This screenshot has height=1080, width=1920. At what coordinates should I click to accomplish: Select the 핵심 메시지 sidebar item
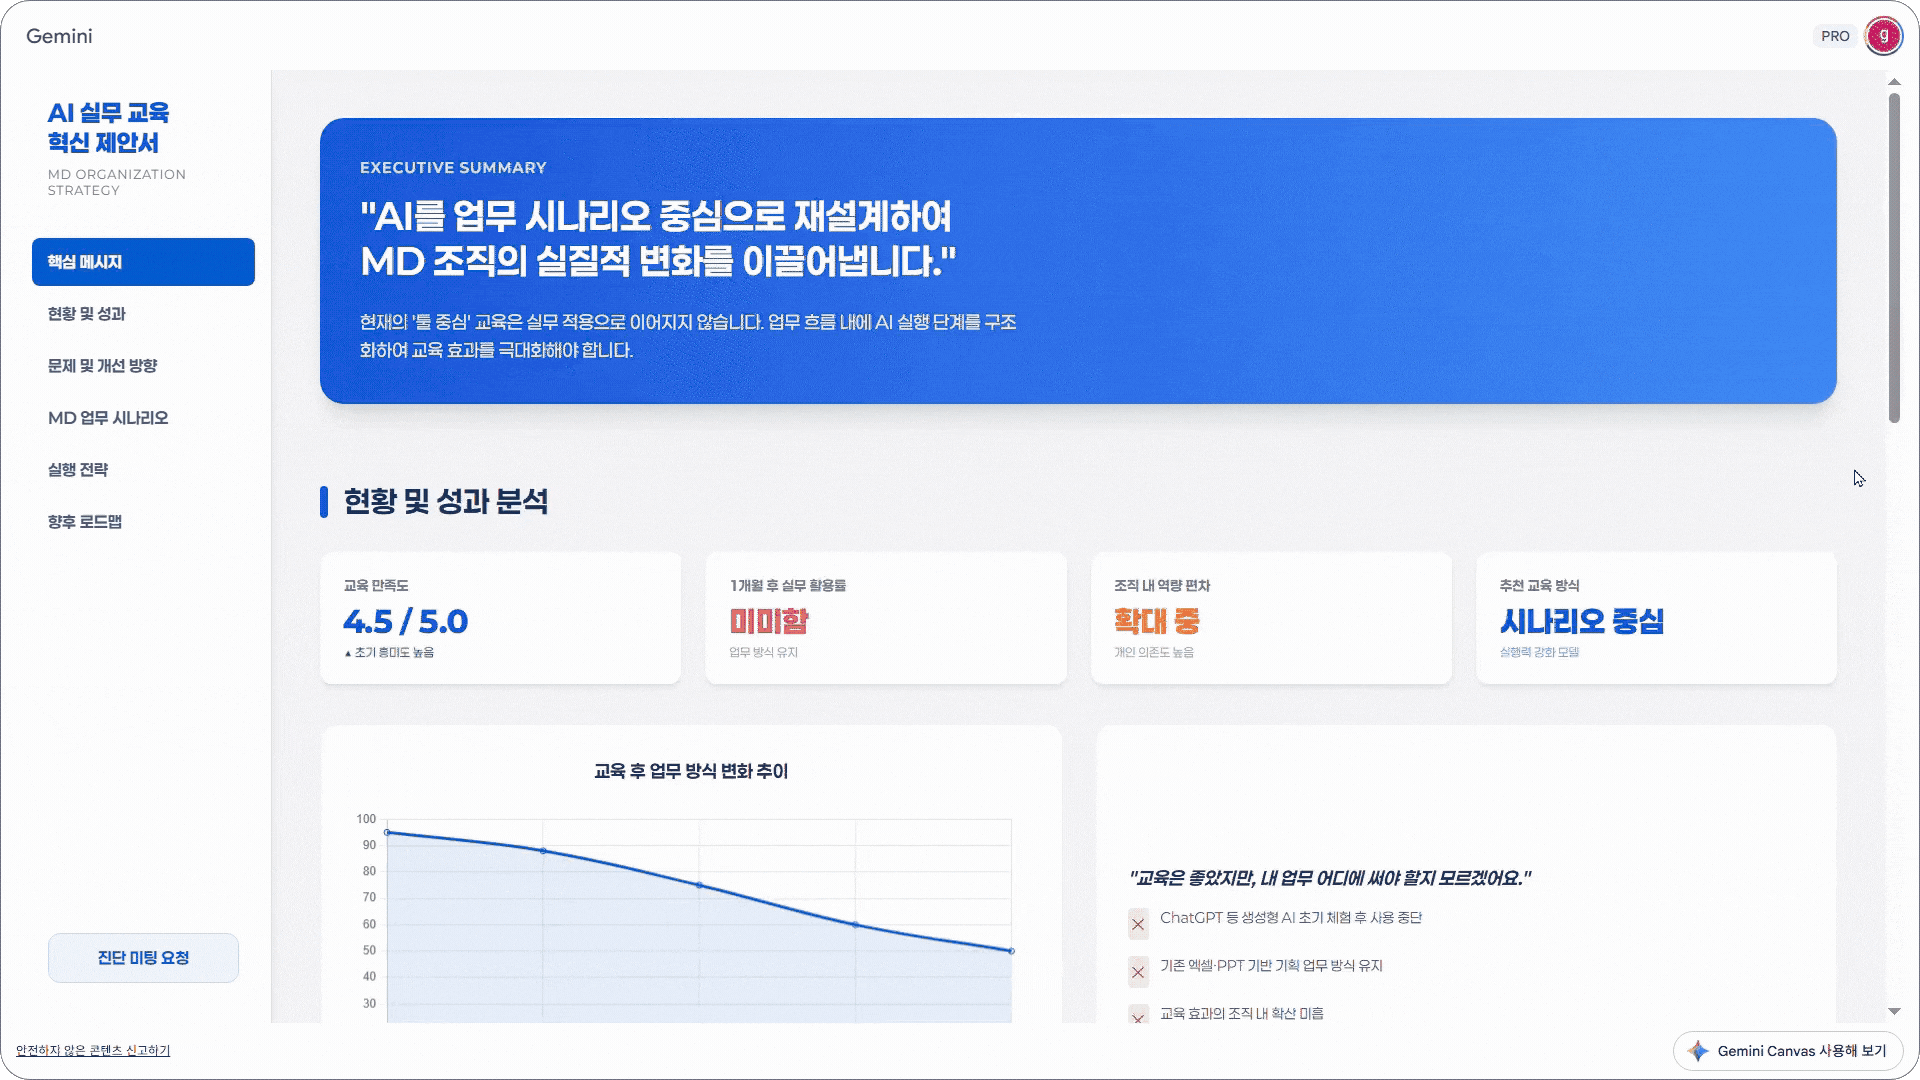pos(143,262)
